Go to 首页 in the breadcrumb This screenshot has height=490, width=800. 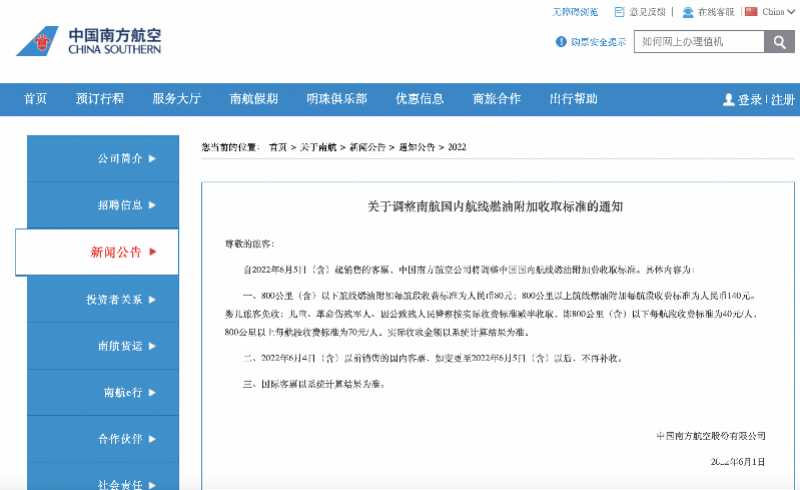point(278,148)
